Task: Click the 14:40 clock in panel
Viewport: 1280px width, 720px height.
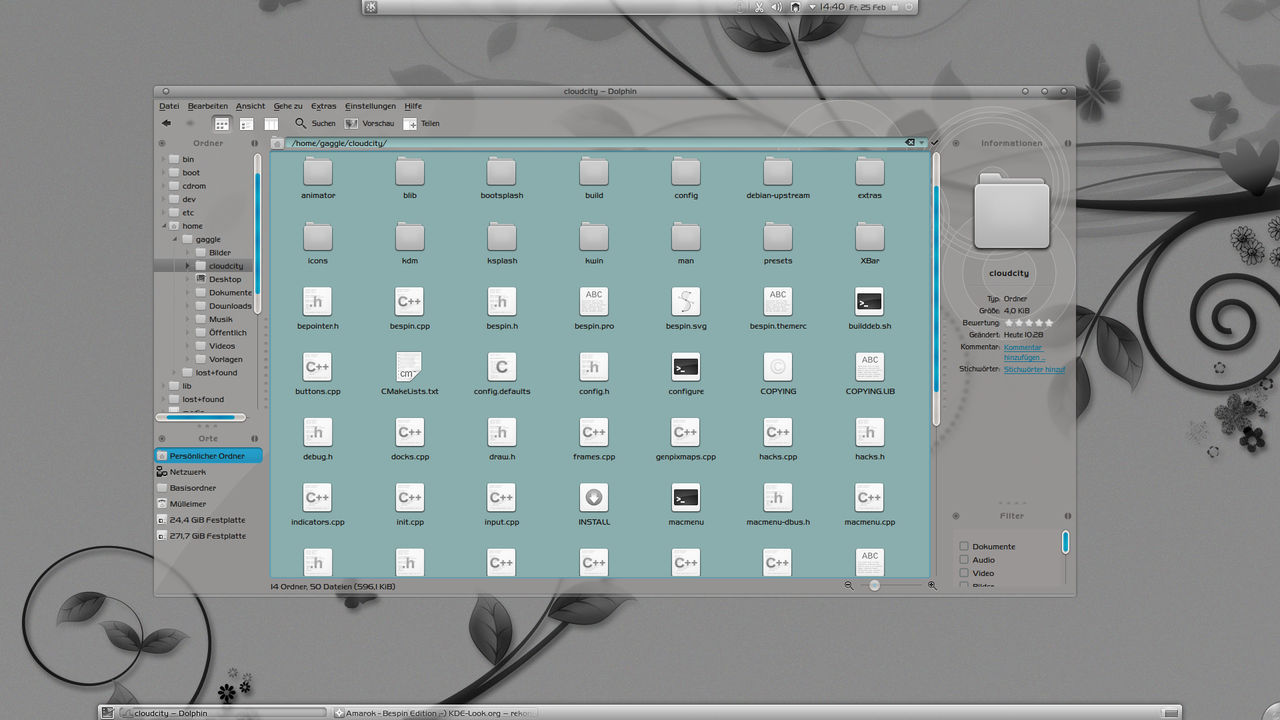Action: coord(833,7)
